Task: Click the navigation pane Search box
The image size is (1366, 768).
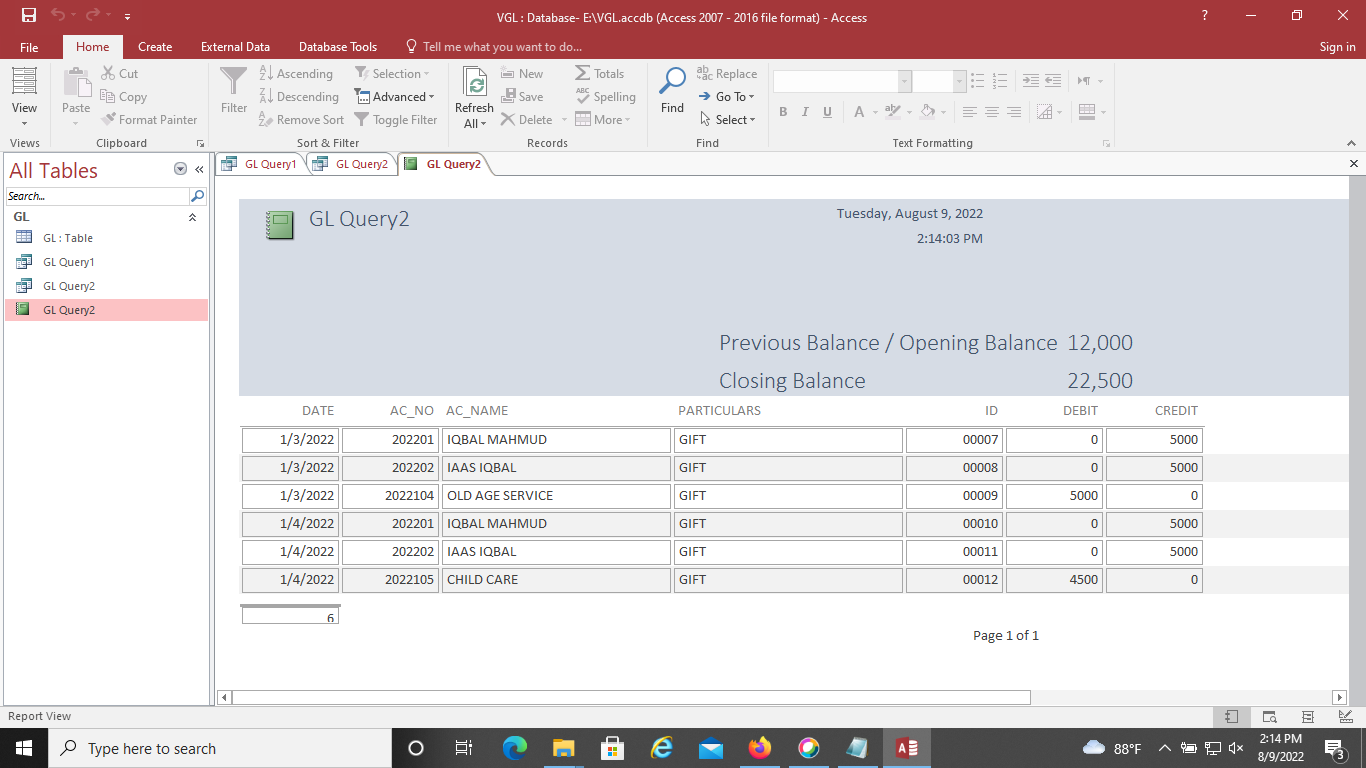Action: 98,196
